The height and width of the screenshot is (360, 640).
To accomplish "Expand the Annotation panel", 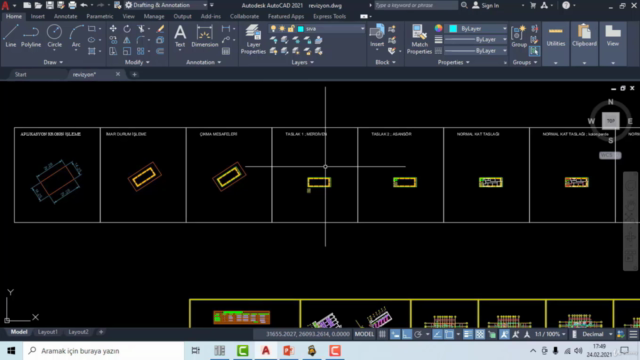I will [203, 62].
